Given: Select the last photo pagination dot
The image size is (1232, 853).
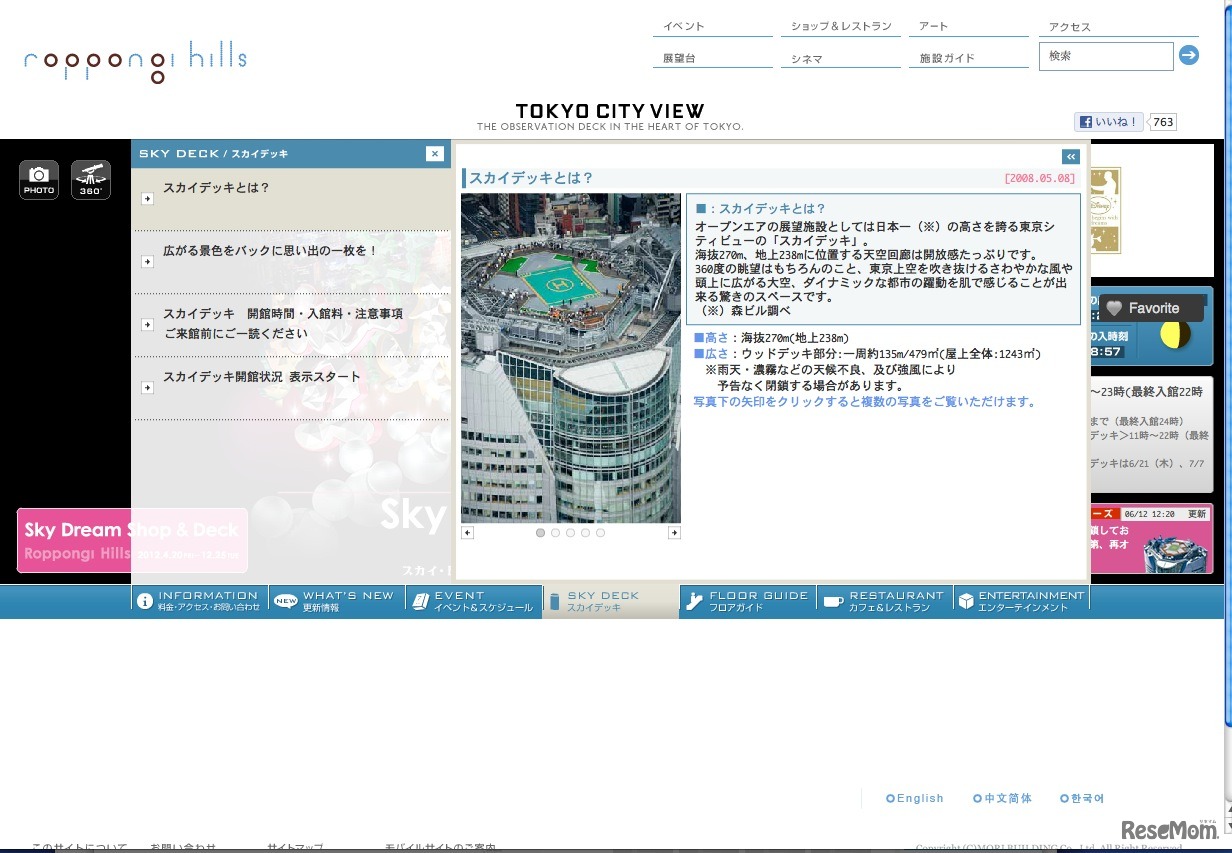Looking at the screenshot, I should coord(600,533).
